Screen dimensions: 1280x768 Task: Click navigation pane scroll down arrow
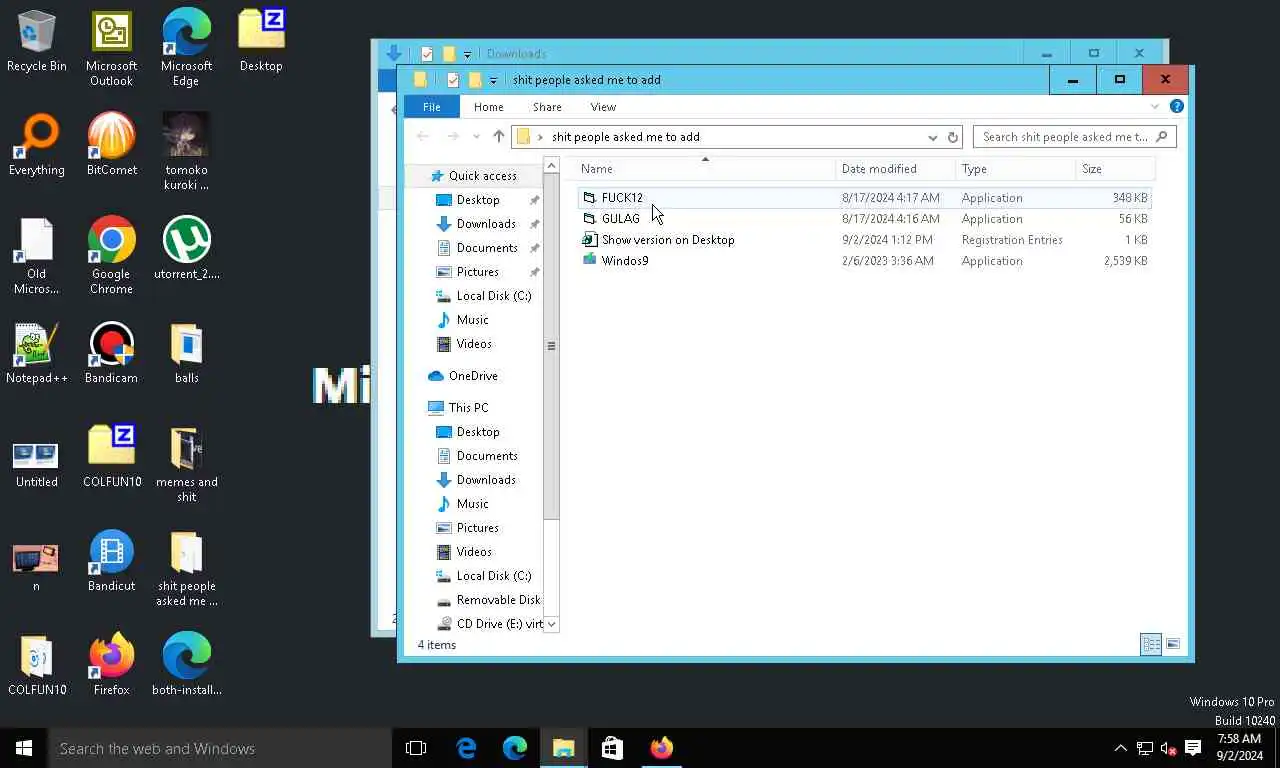tap(551, 624)
